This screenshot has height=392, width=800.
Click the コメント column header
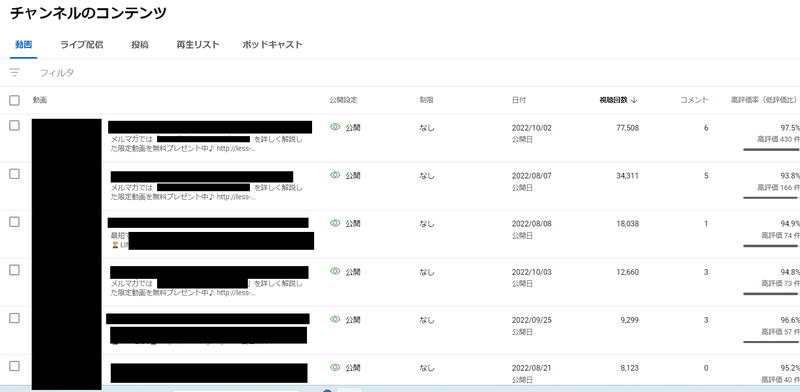(694, 100)
